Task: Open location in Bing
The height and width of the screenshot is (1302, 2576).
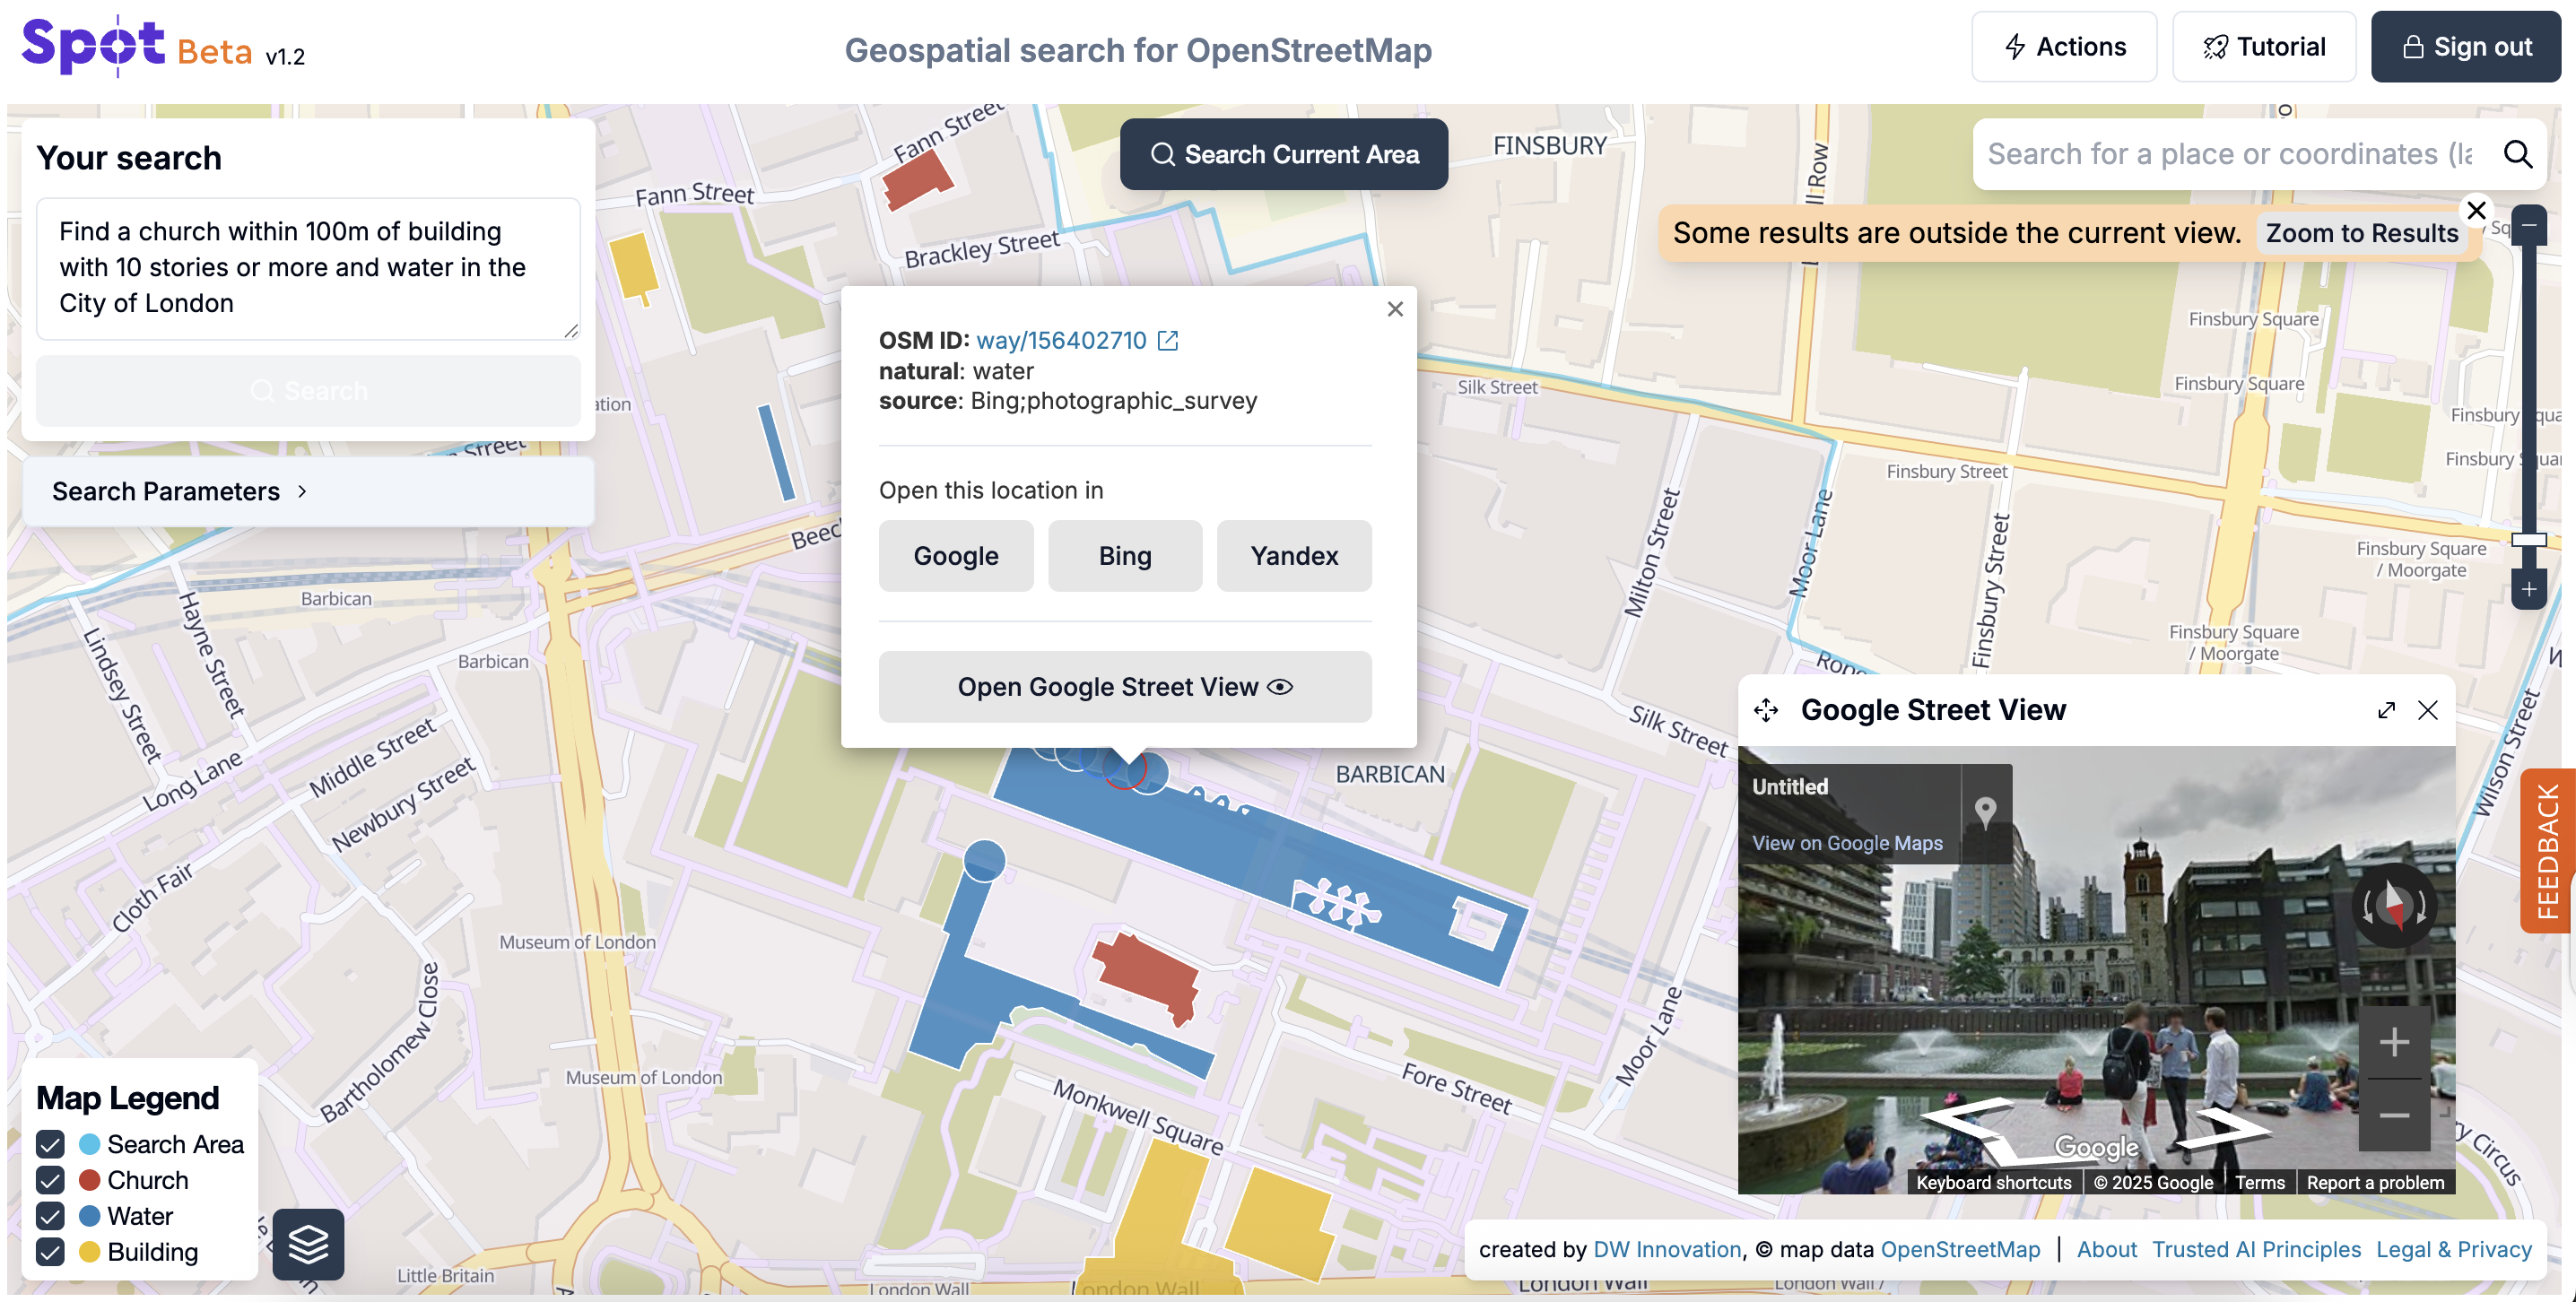Action: 1125,556
